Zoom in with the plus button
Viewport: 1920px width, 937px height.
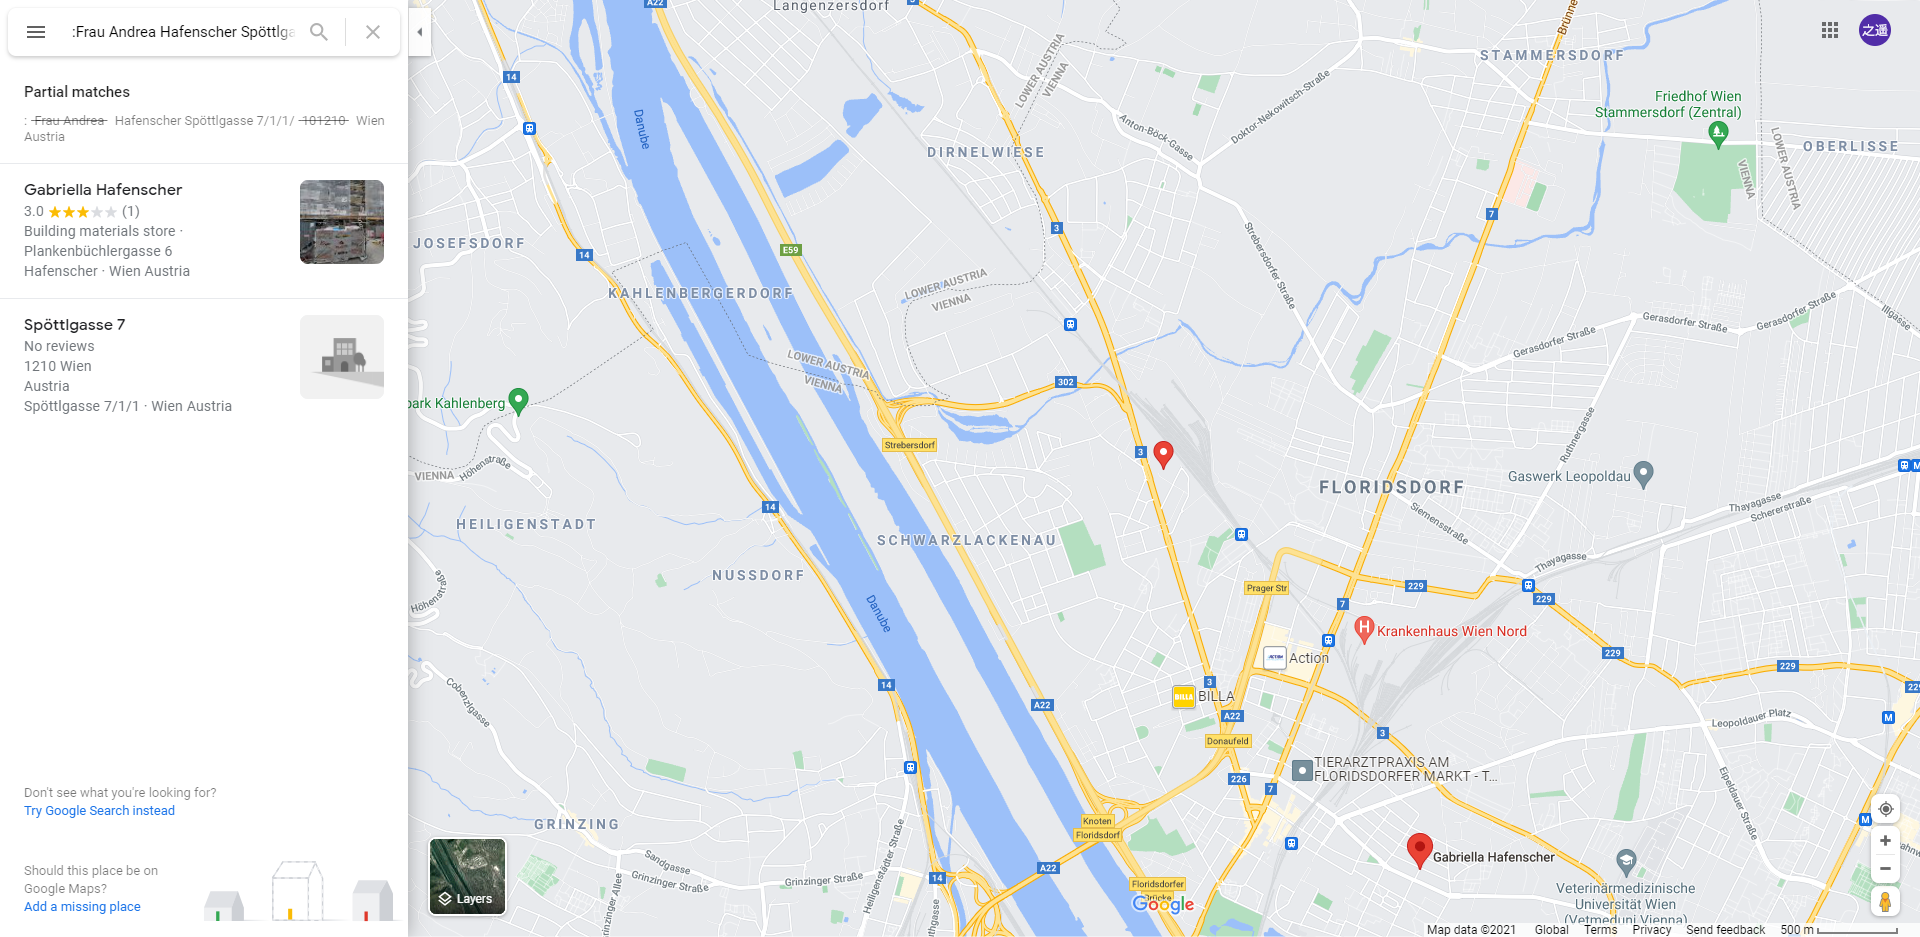(1885, 841)
